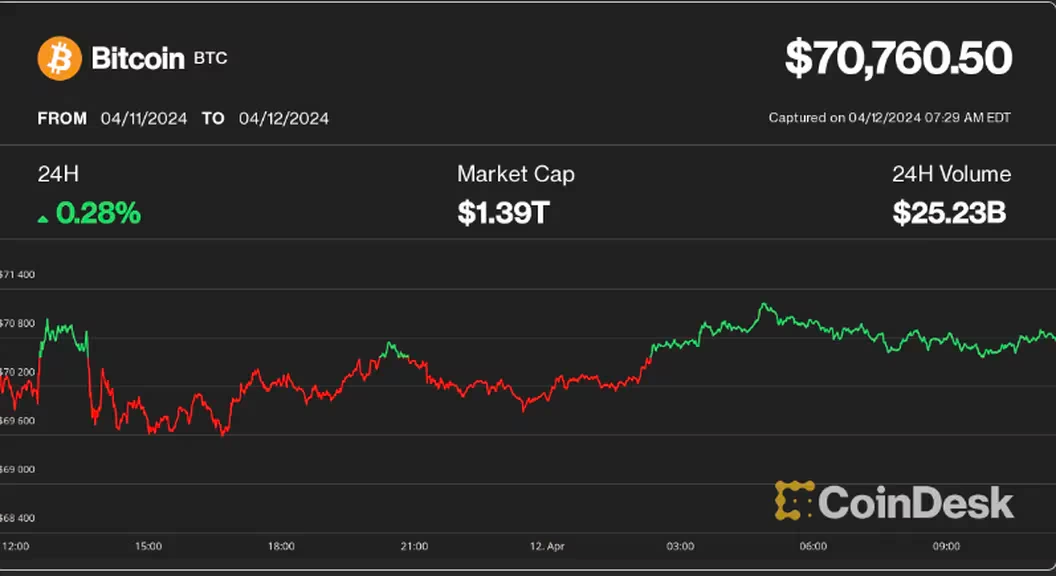Click the orange Bitcoin logo icon
The width and height of the screenshot is (1056, 576).
click(x=59, y=59)
